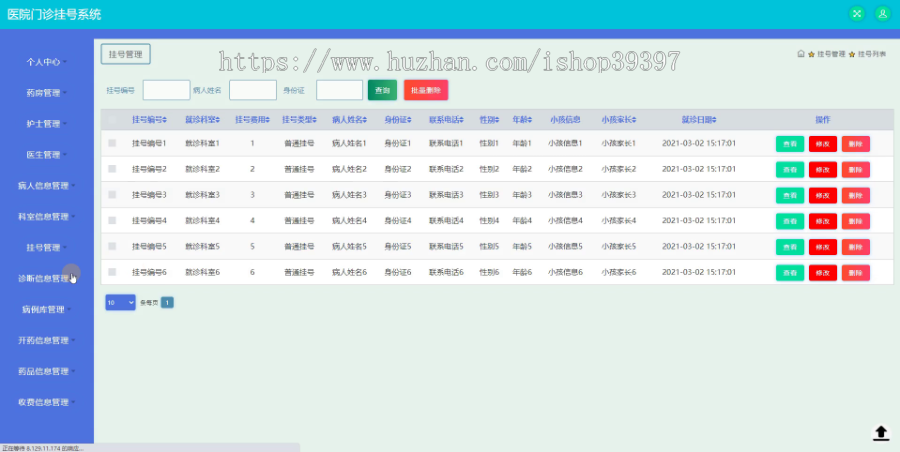Check the row for 挂号编号1
This screenshot has height=452, width=900.
click(x=112, y=143)
